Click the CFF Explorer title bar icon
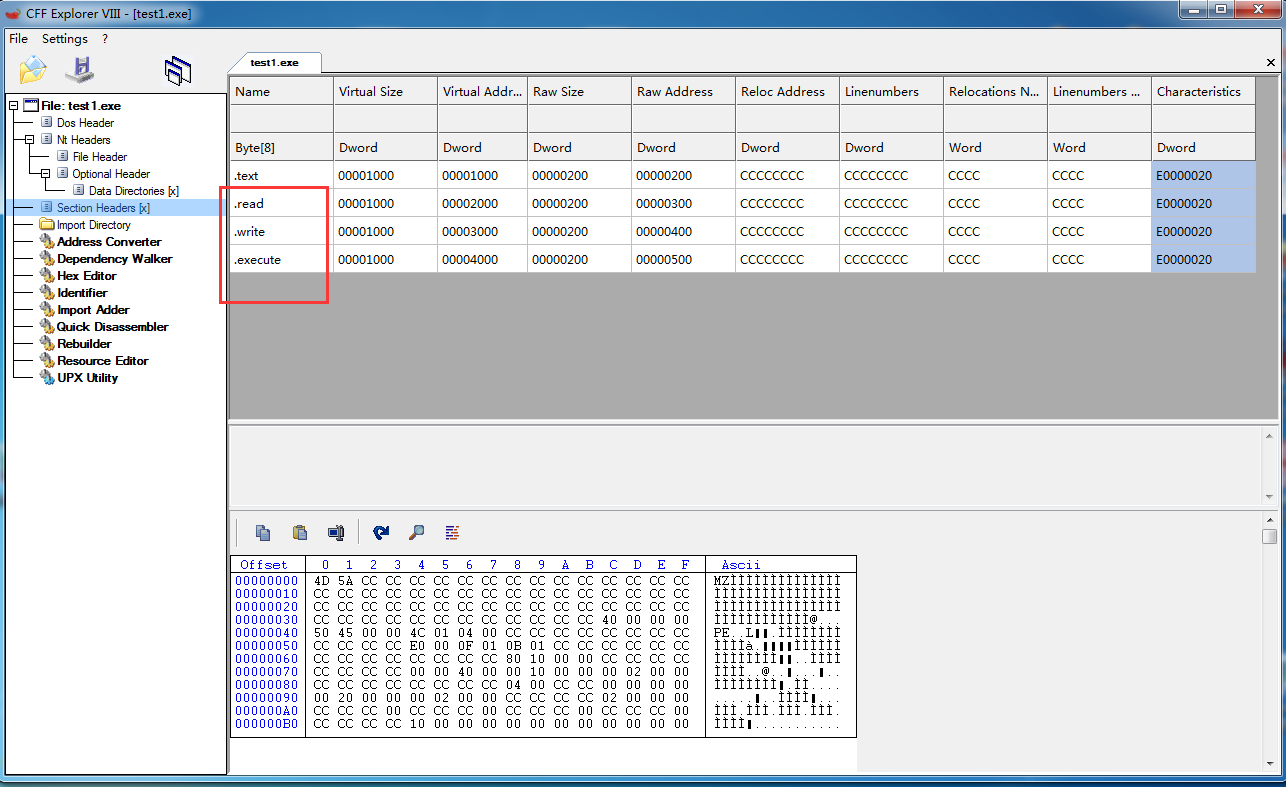 pos(13,13)
